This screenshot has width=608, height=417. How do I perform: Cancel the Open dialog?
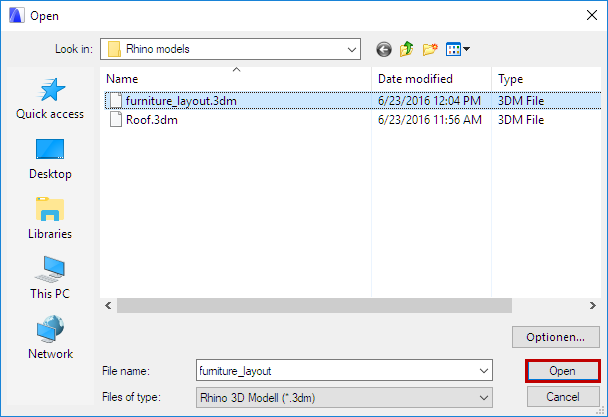click(x=563, y=397)
